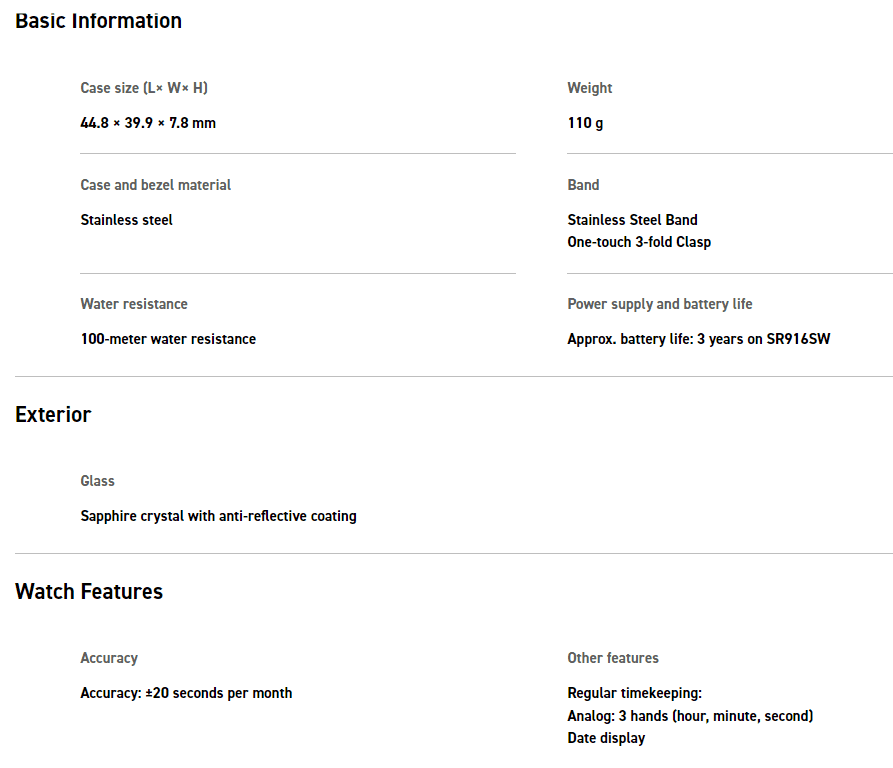Click the Weight label
Image resolution: width=893 pixels, height=768 pixels.
589,88
